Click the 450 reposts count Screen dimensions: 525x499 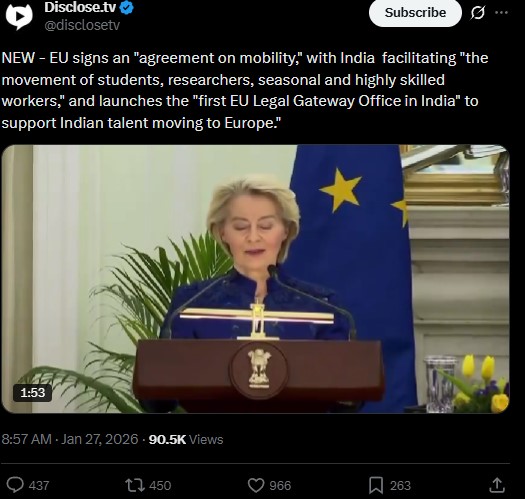pyautogui.click(x=160, y=485)
